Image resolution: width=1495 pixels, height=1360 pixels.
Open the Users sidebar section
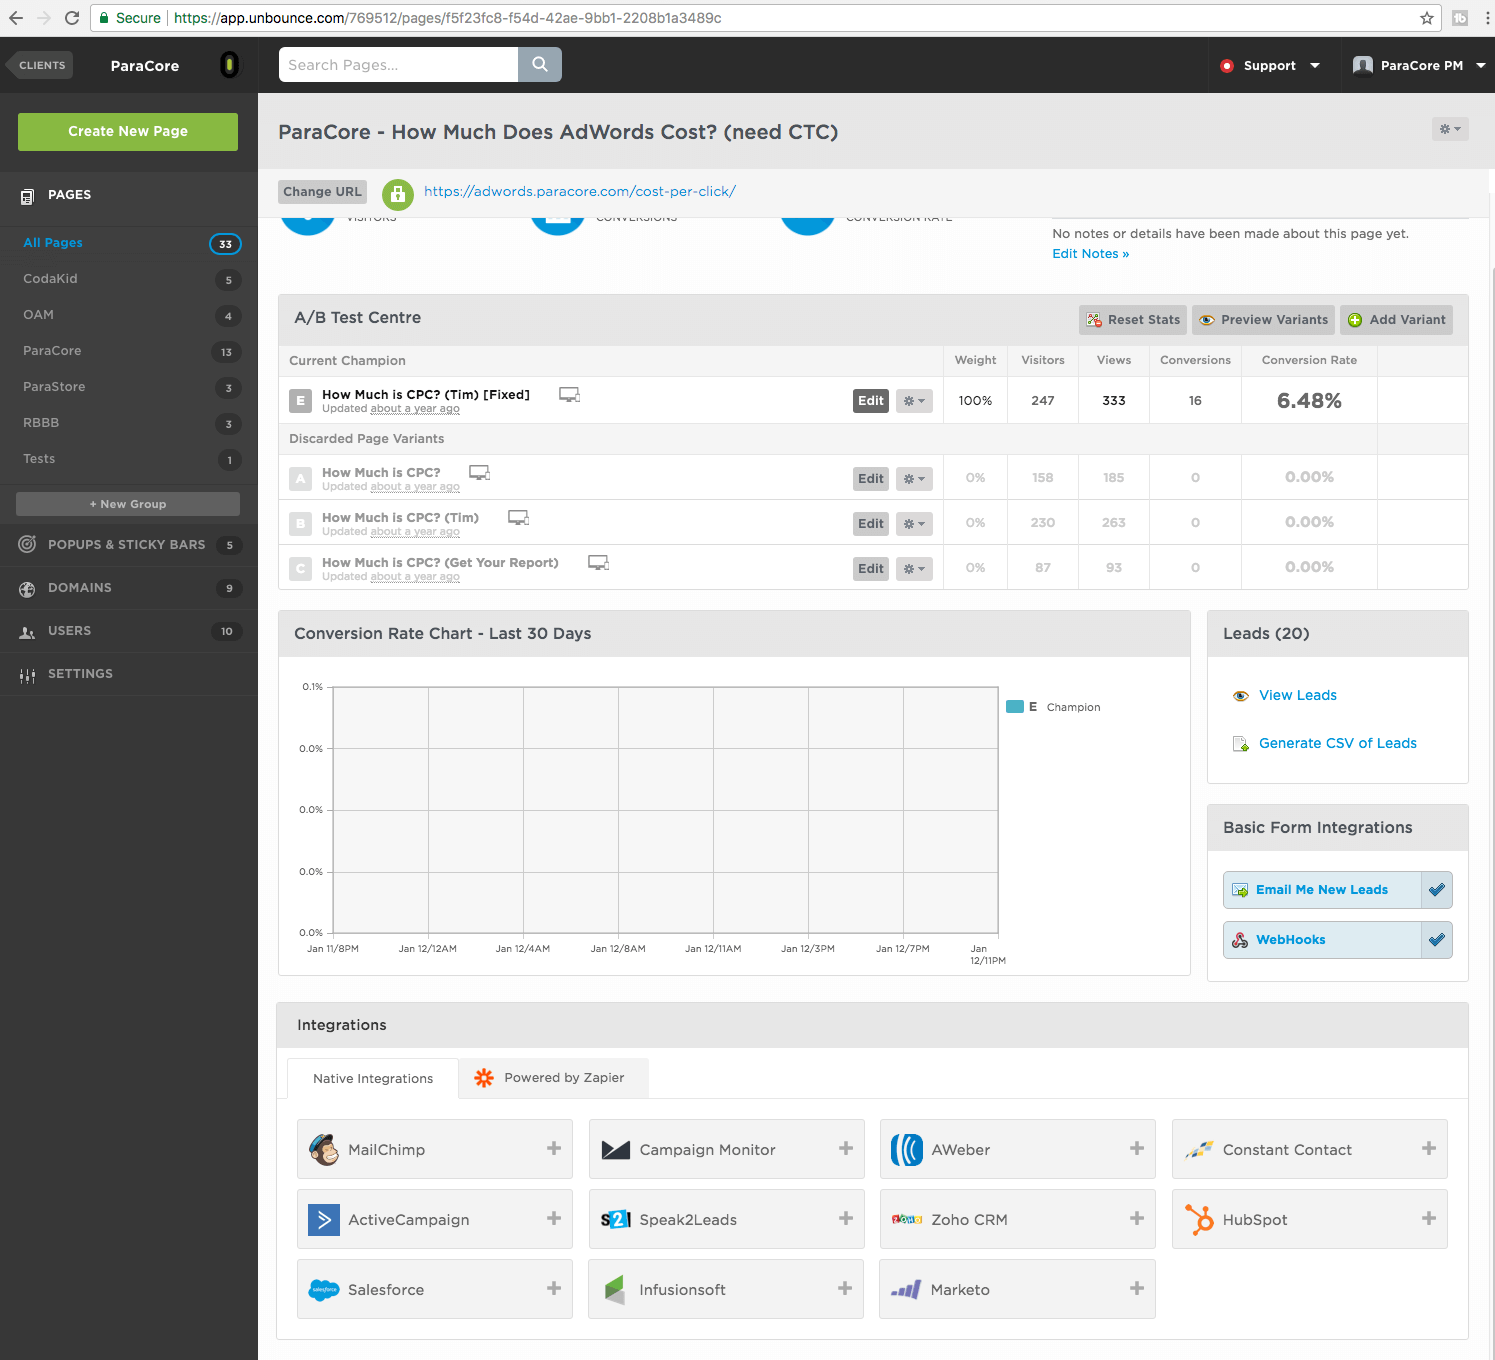tap(129, 631)
